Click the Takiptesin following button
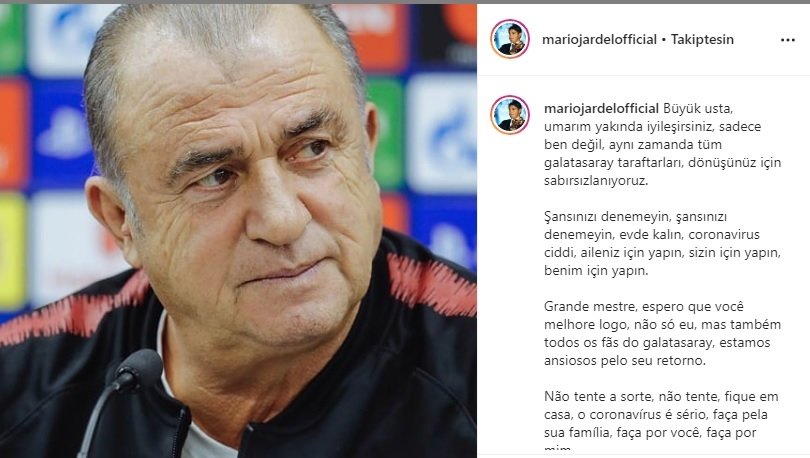The height and width of the screenshot is (458, 810). point(702,39)
